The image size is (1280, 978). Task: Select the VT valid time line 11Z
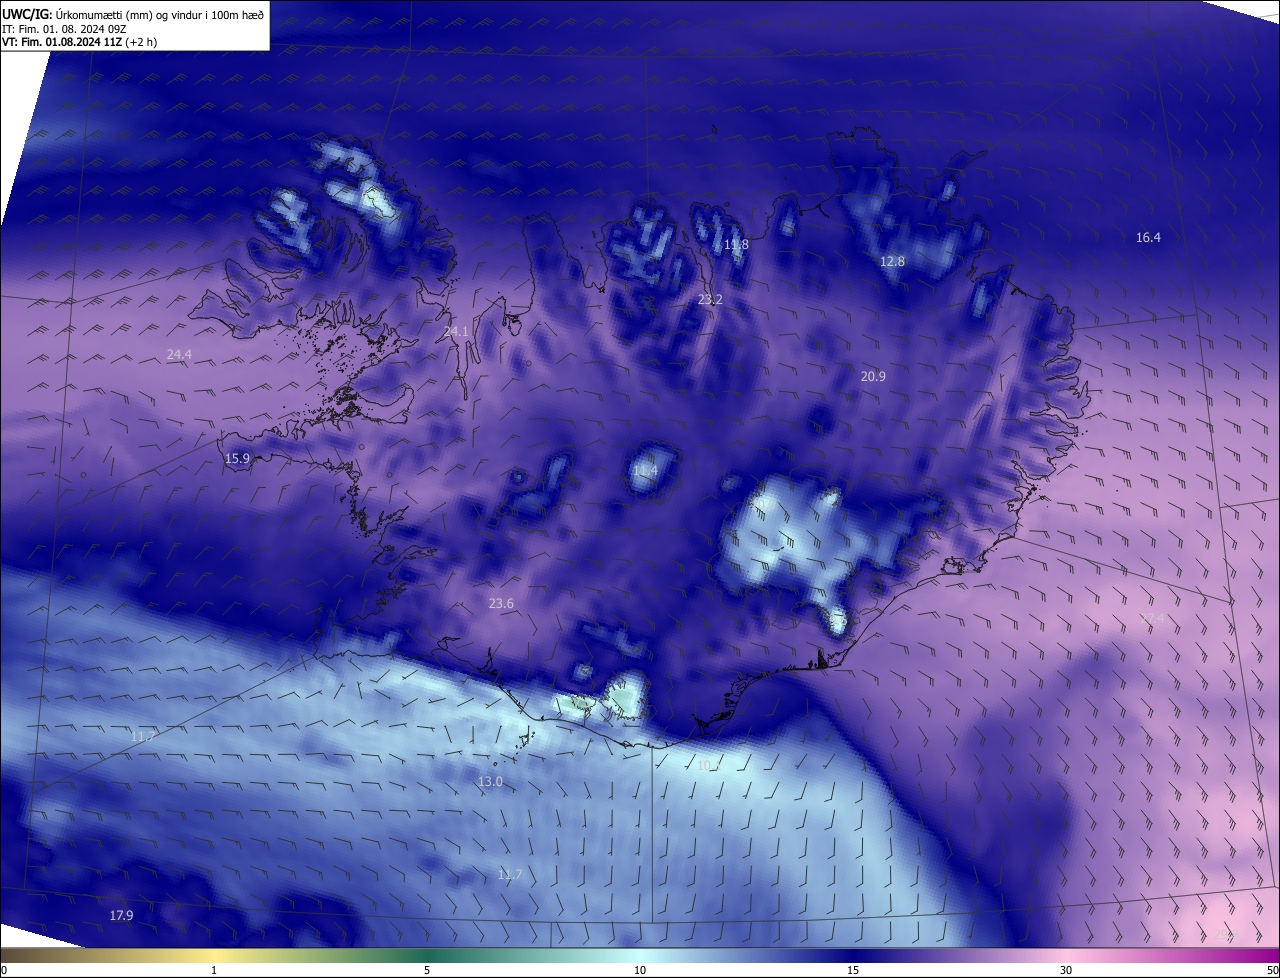79,42
